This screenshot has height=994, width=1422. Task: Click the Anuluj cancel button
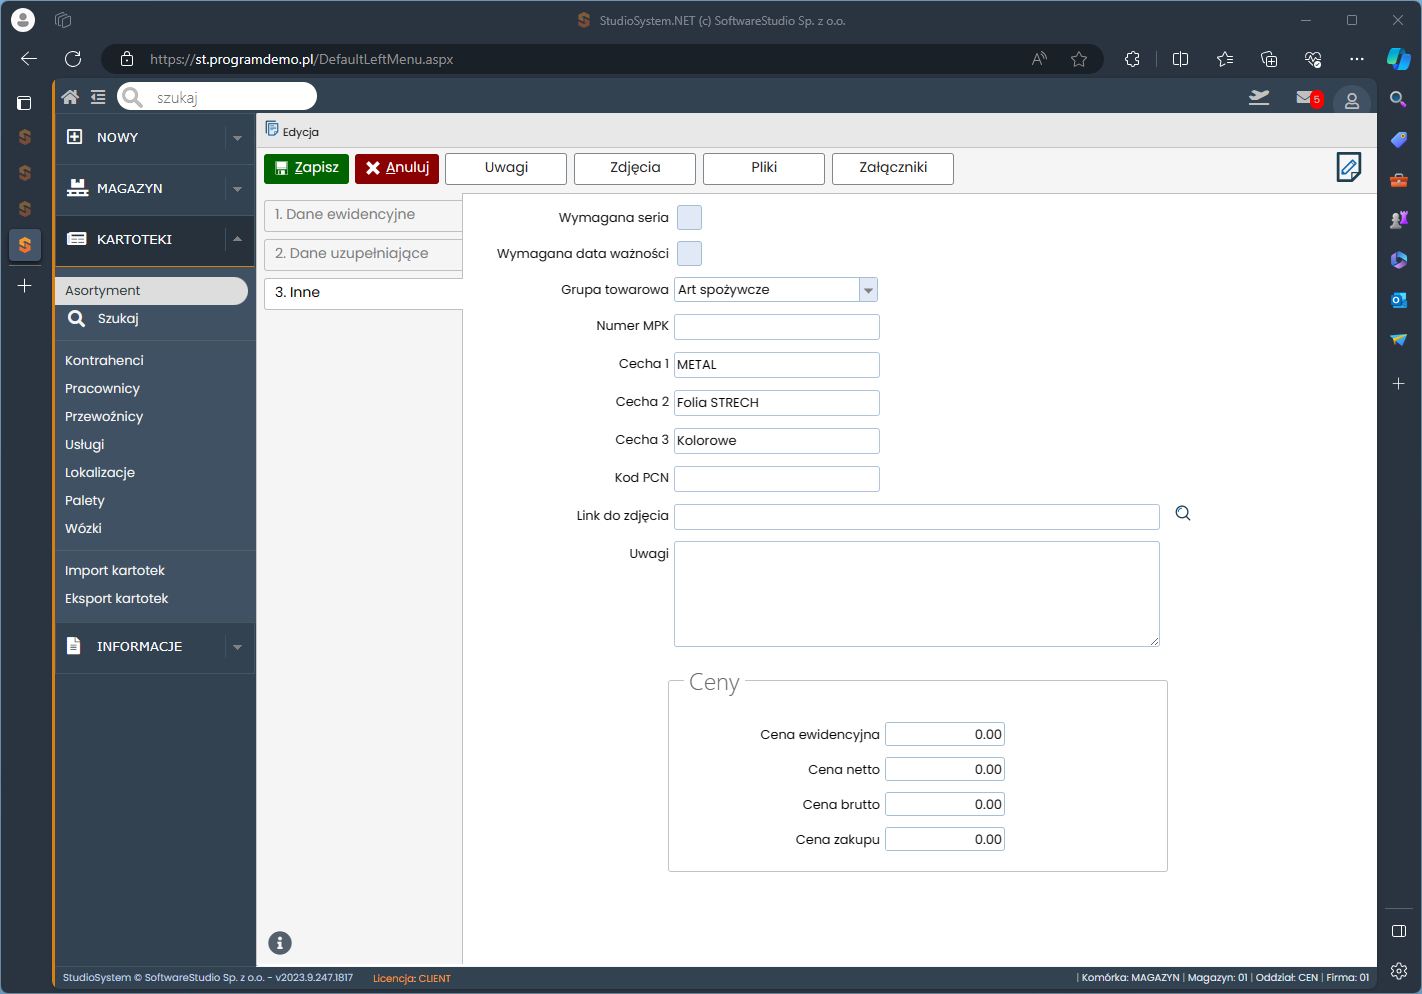pyautogui.click(x=397, y=168)
